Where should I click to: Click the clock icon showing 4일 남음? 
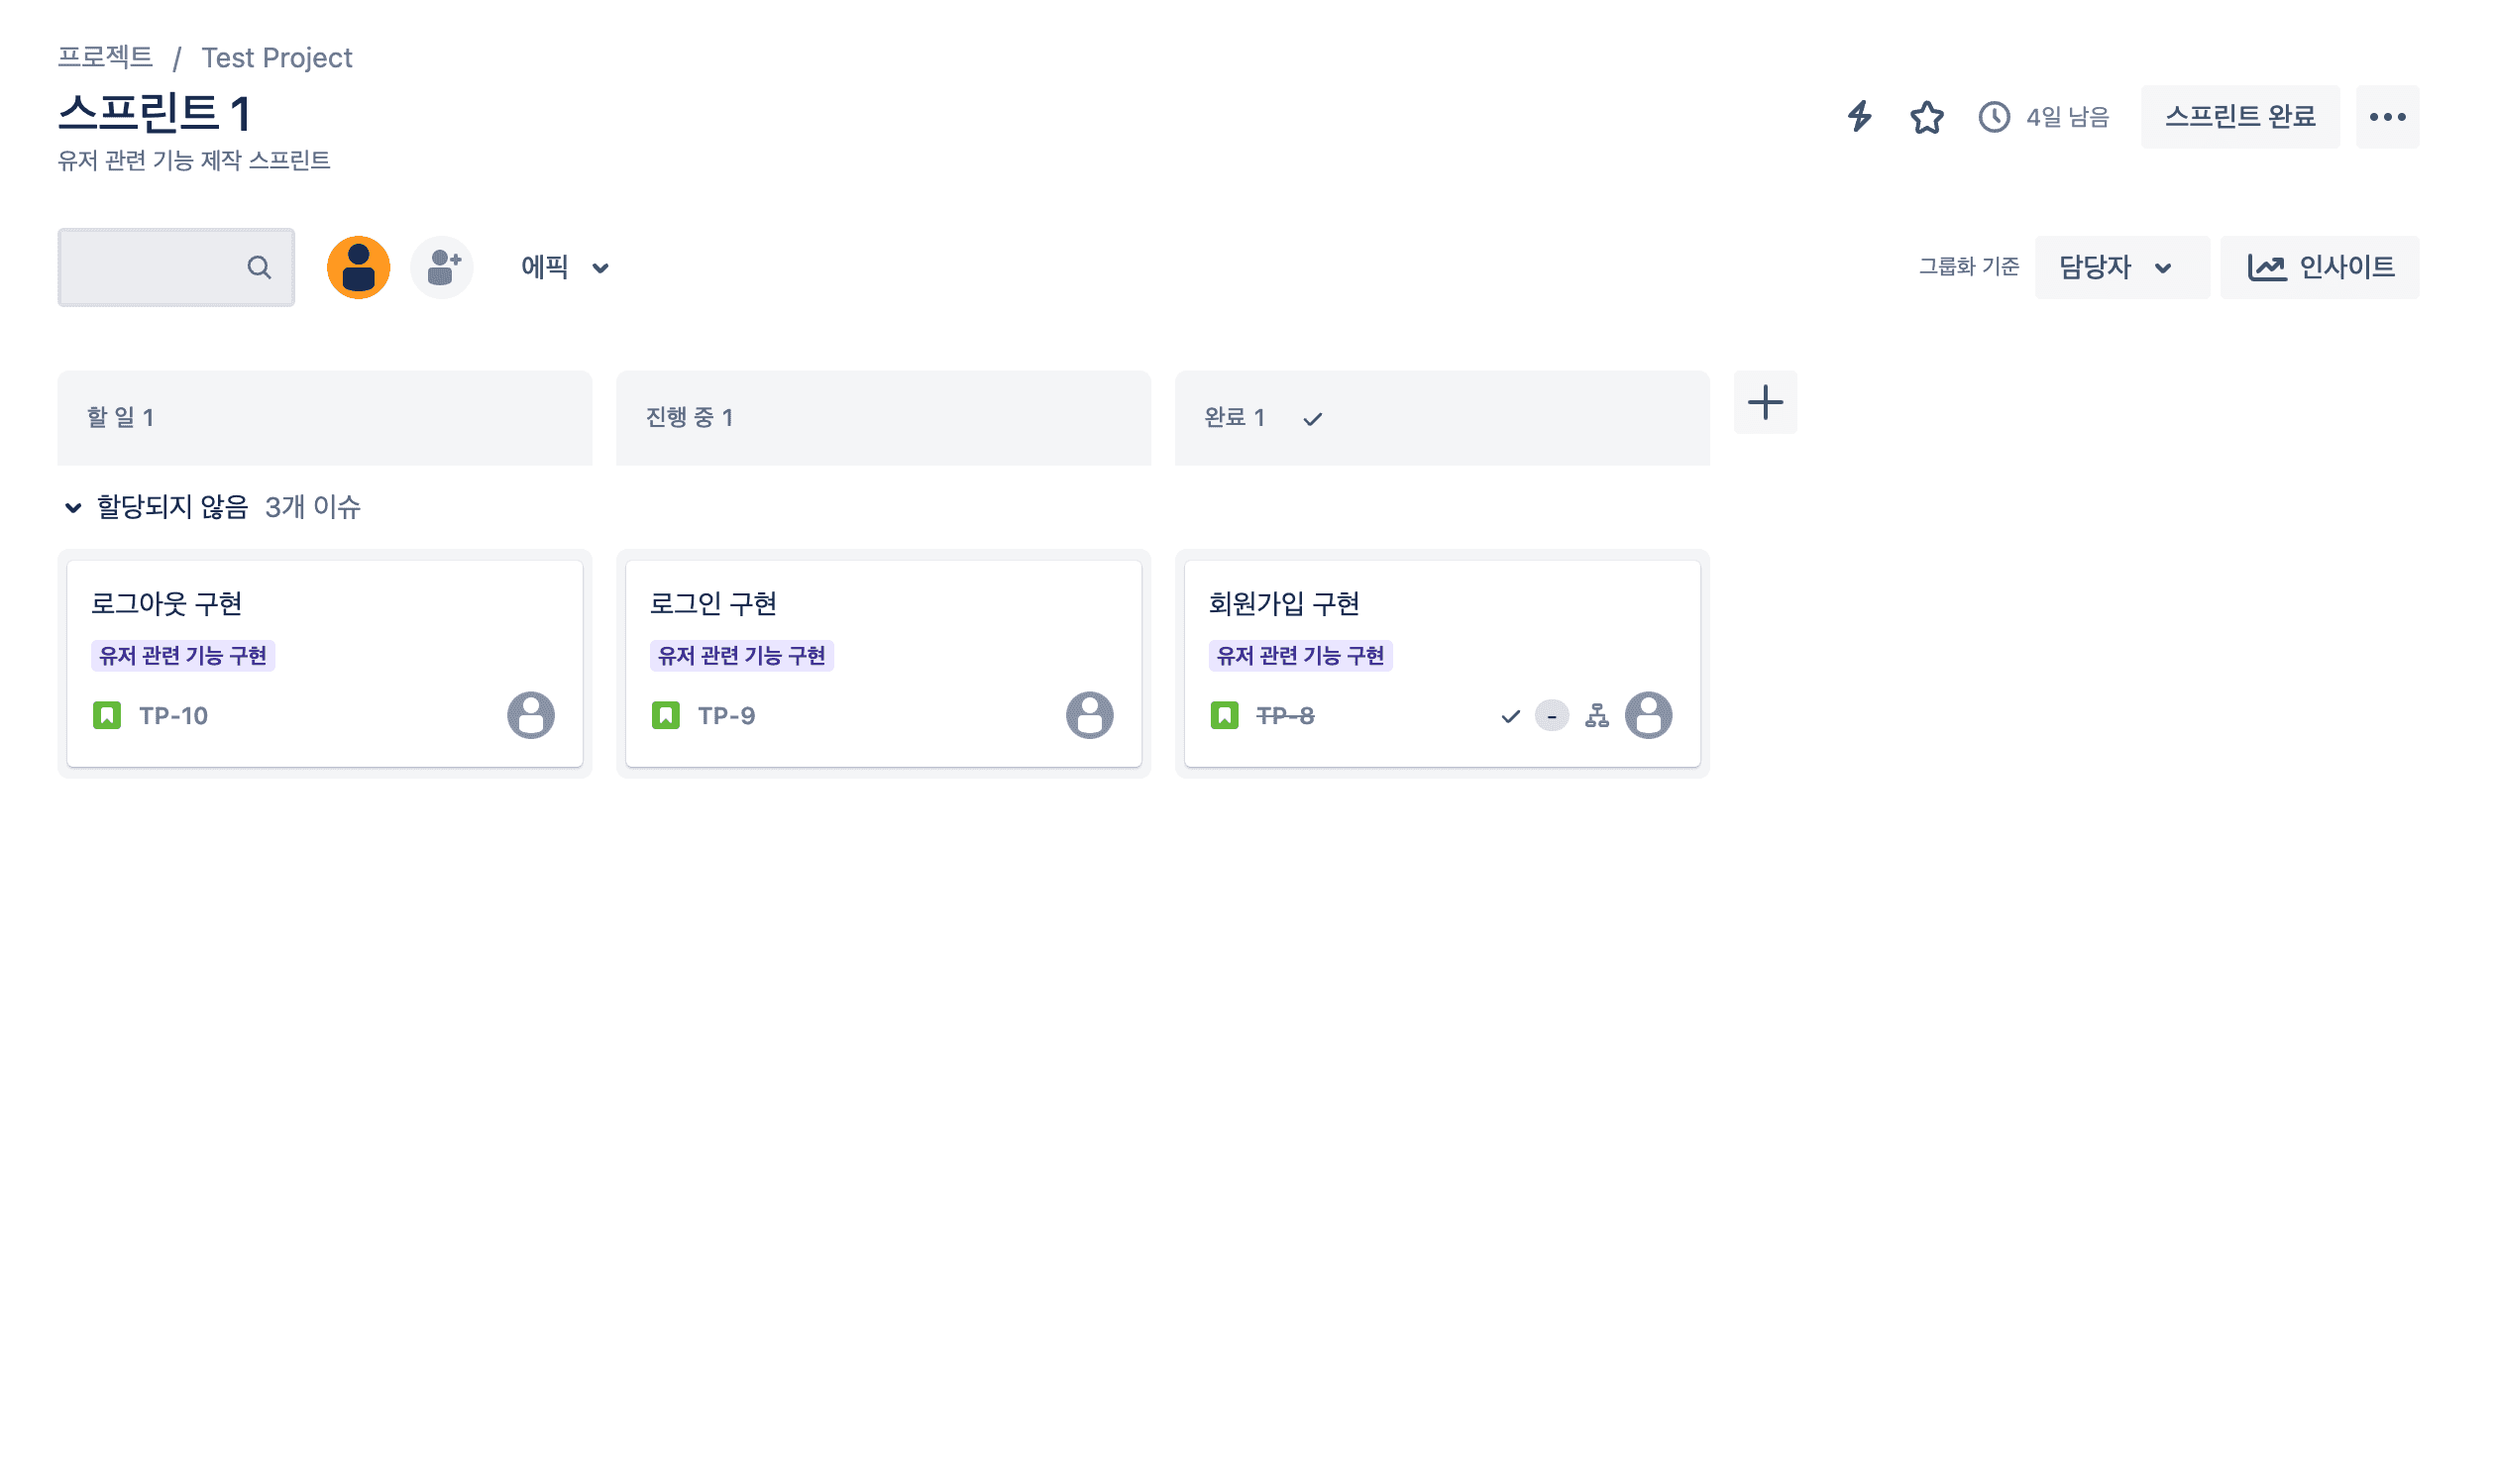1993,117
